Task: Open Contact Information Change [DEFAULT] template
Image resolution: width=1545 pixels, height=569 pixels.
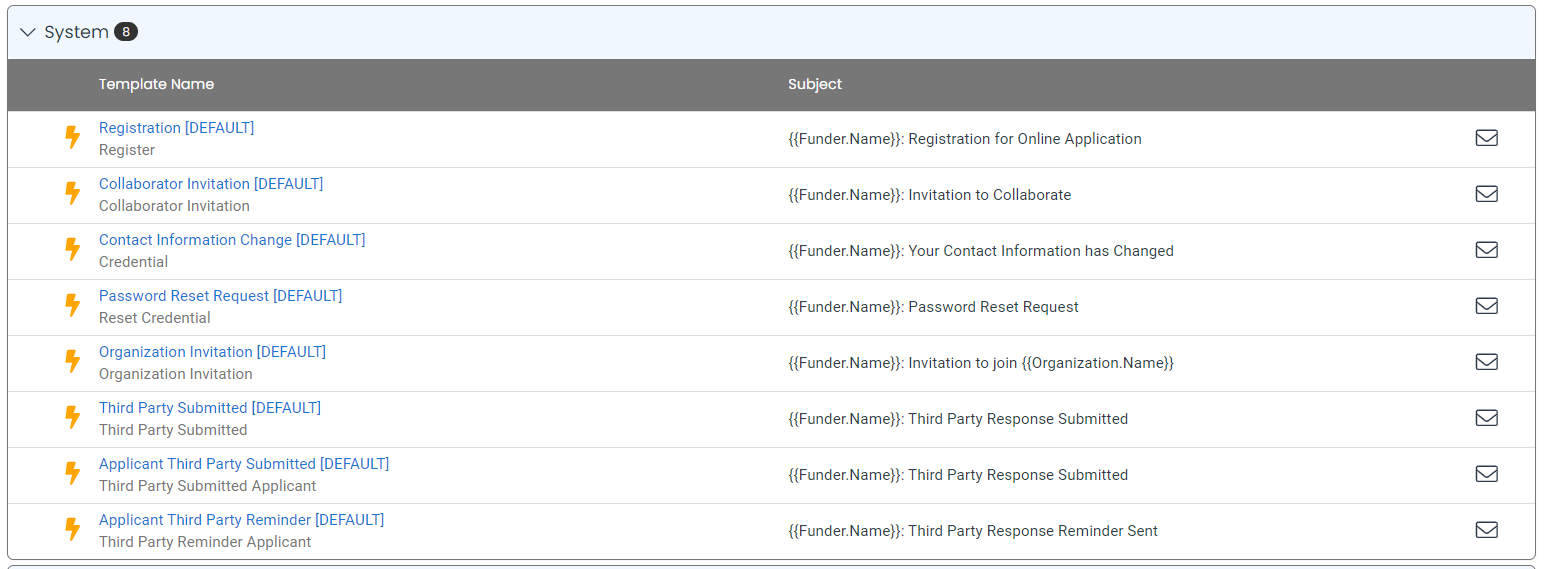Action: (232, 240)
